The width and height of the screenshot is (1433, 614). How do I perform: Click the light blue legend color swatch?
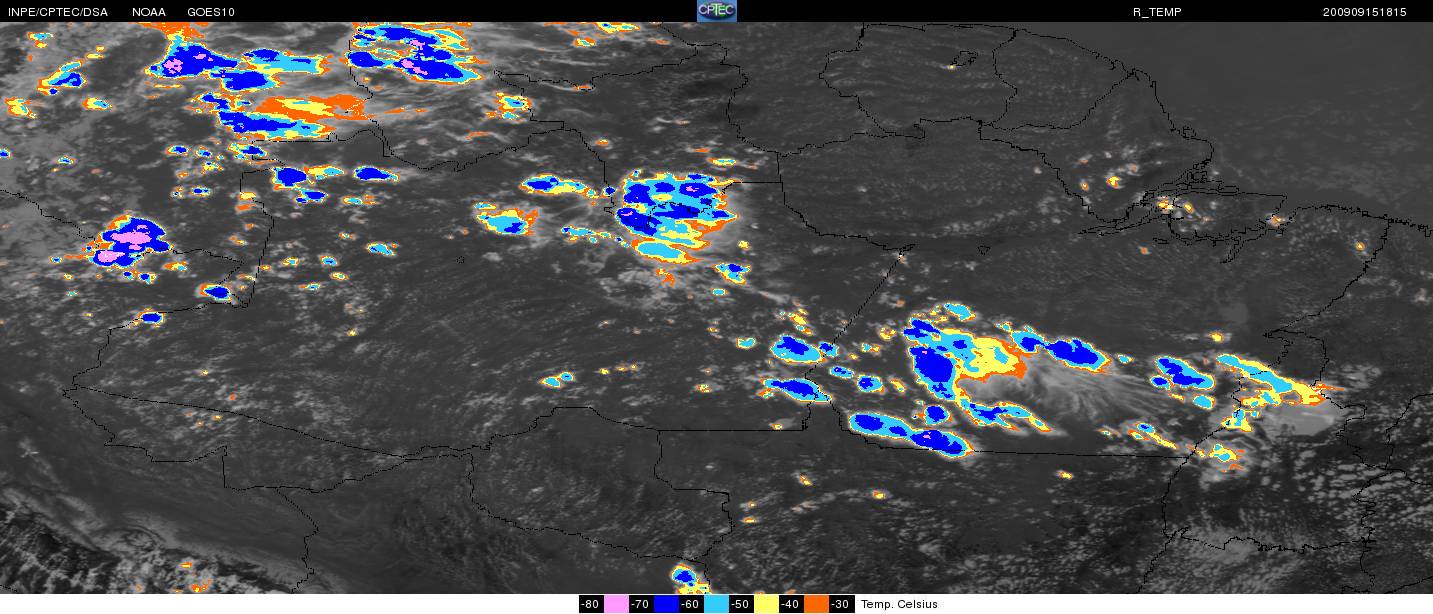(x=717, y=604)
